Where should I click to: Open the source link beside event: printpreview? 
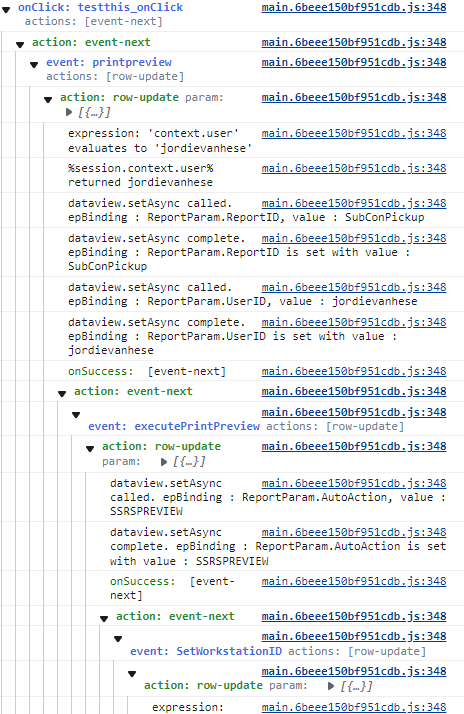354,62
